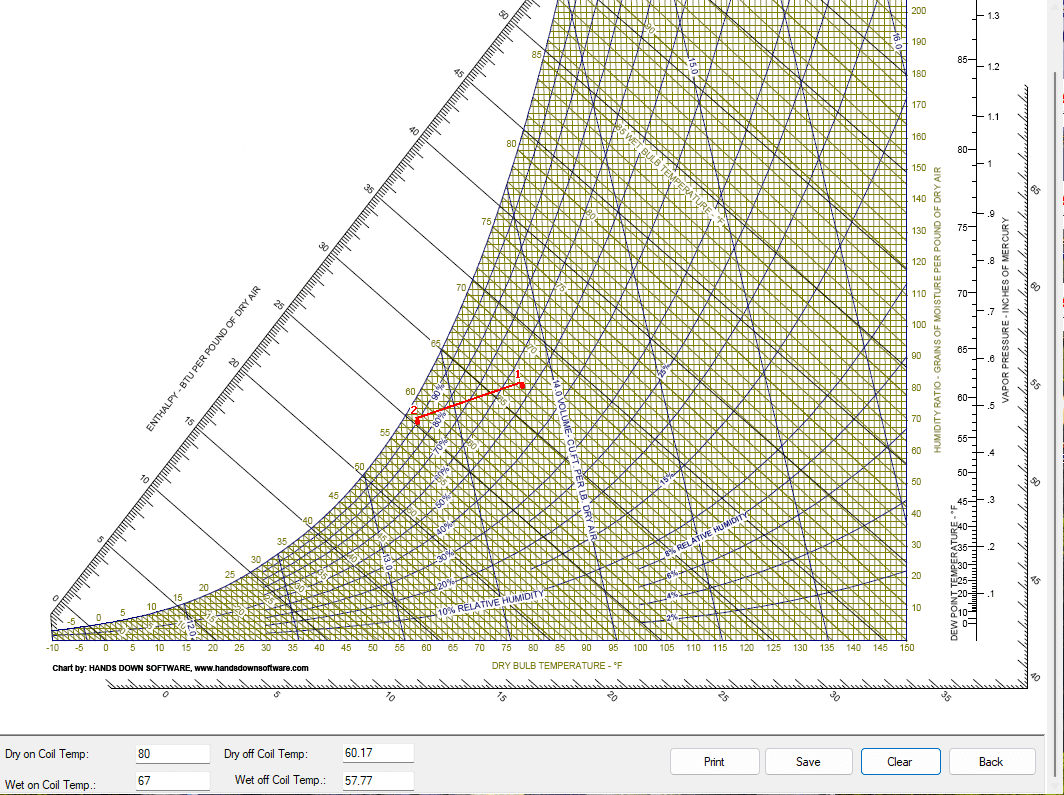This screenshot has height=795, width=1064.
Task: Click the 100 humidity ratio axis value
Action: [919, 325]
